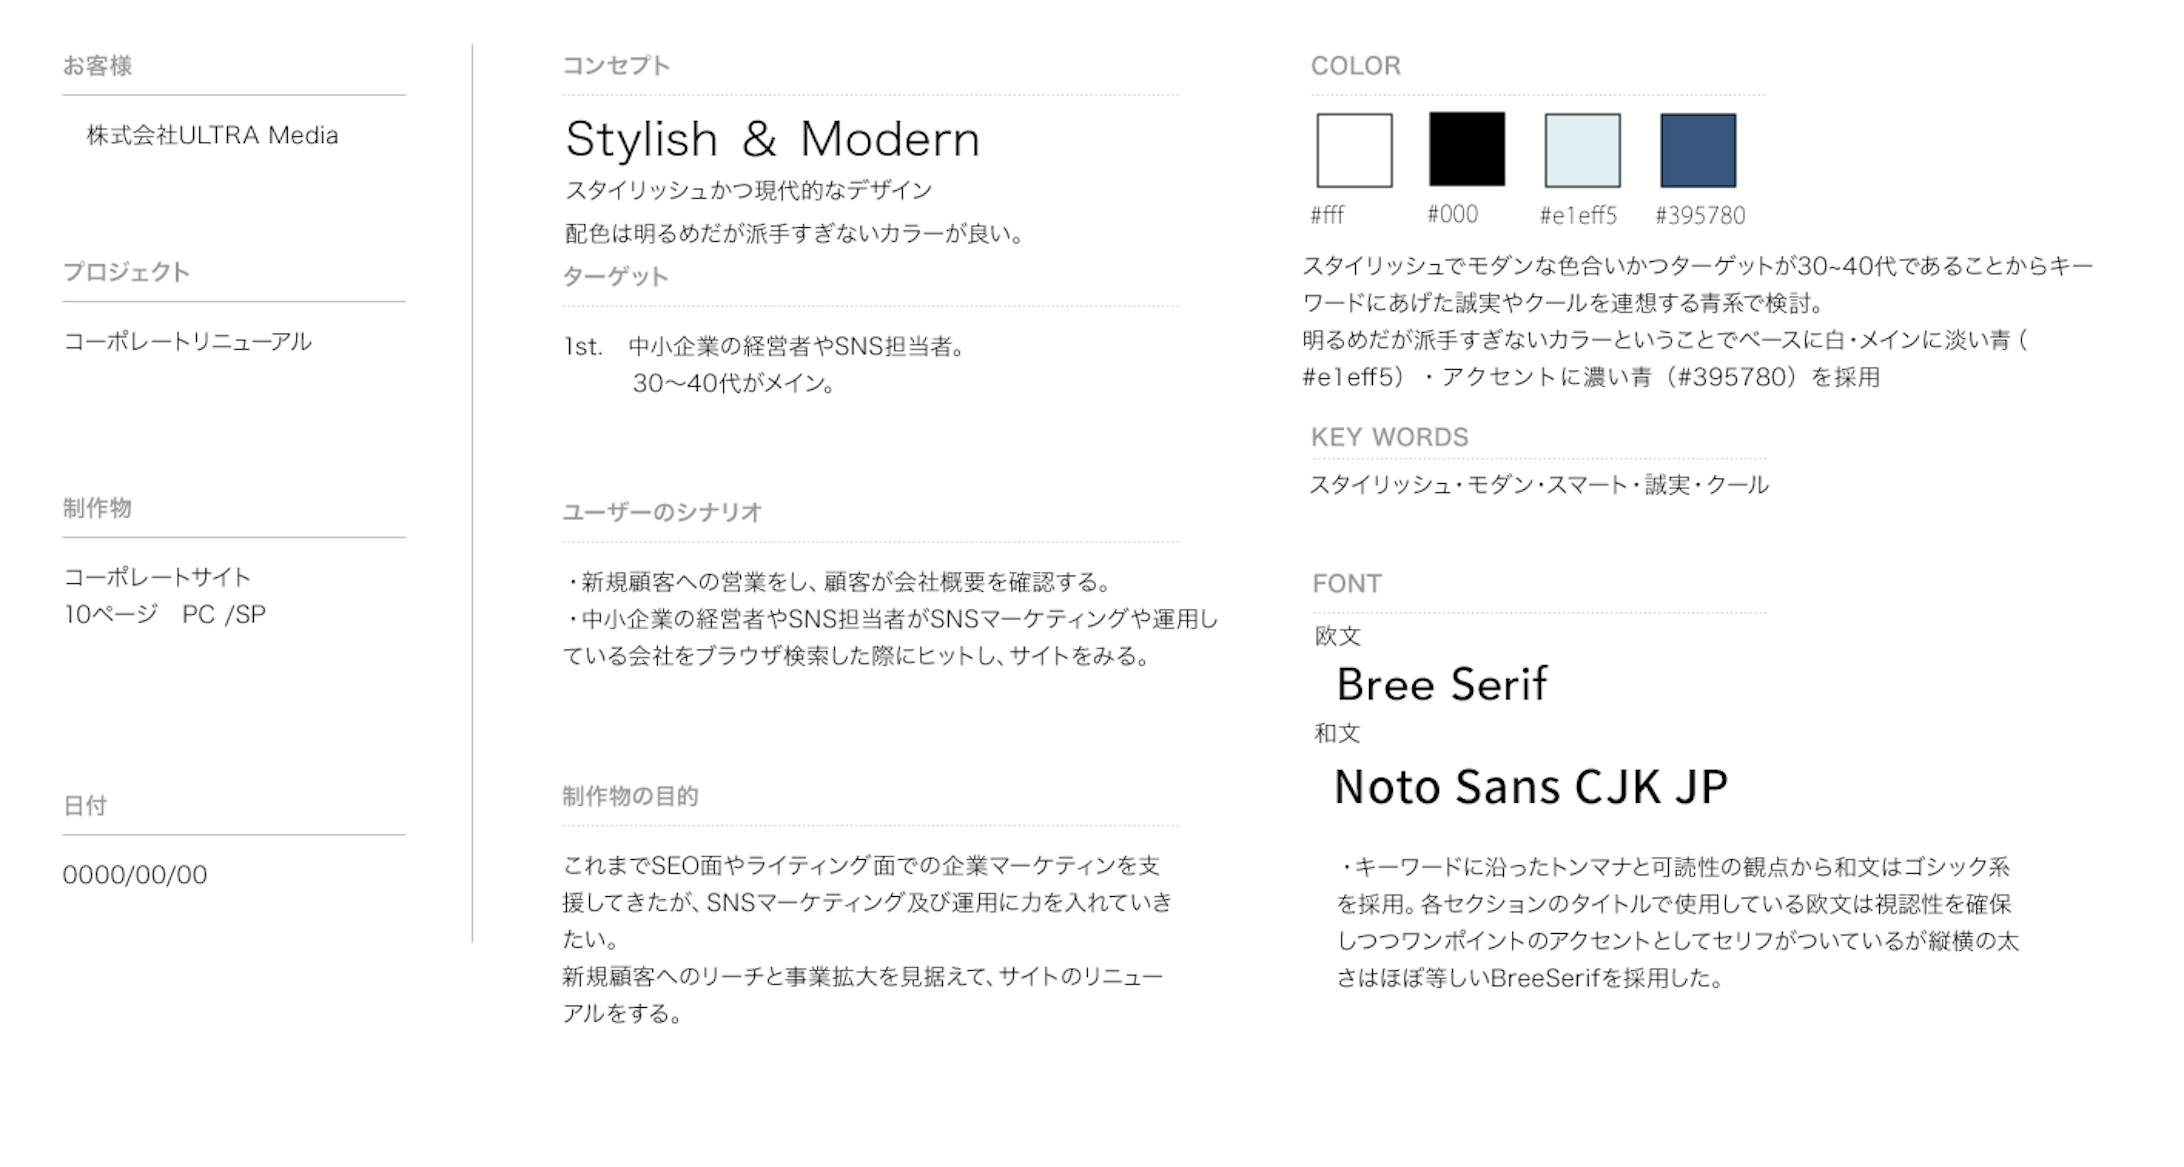Click the コーポレートリニューアル project text

tap(187, 342)
